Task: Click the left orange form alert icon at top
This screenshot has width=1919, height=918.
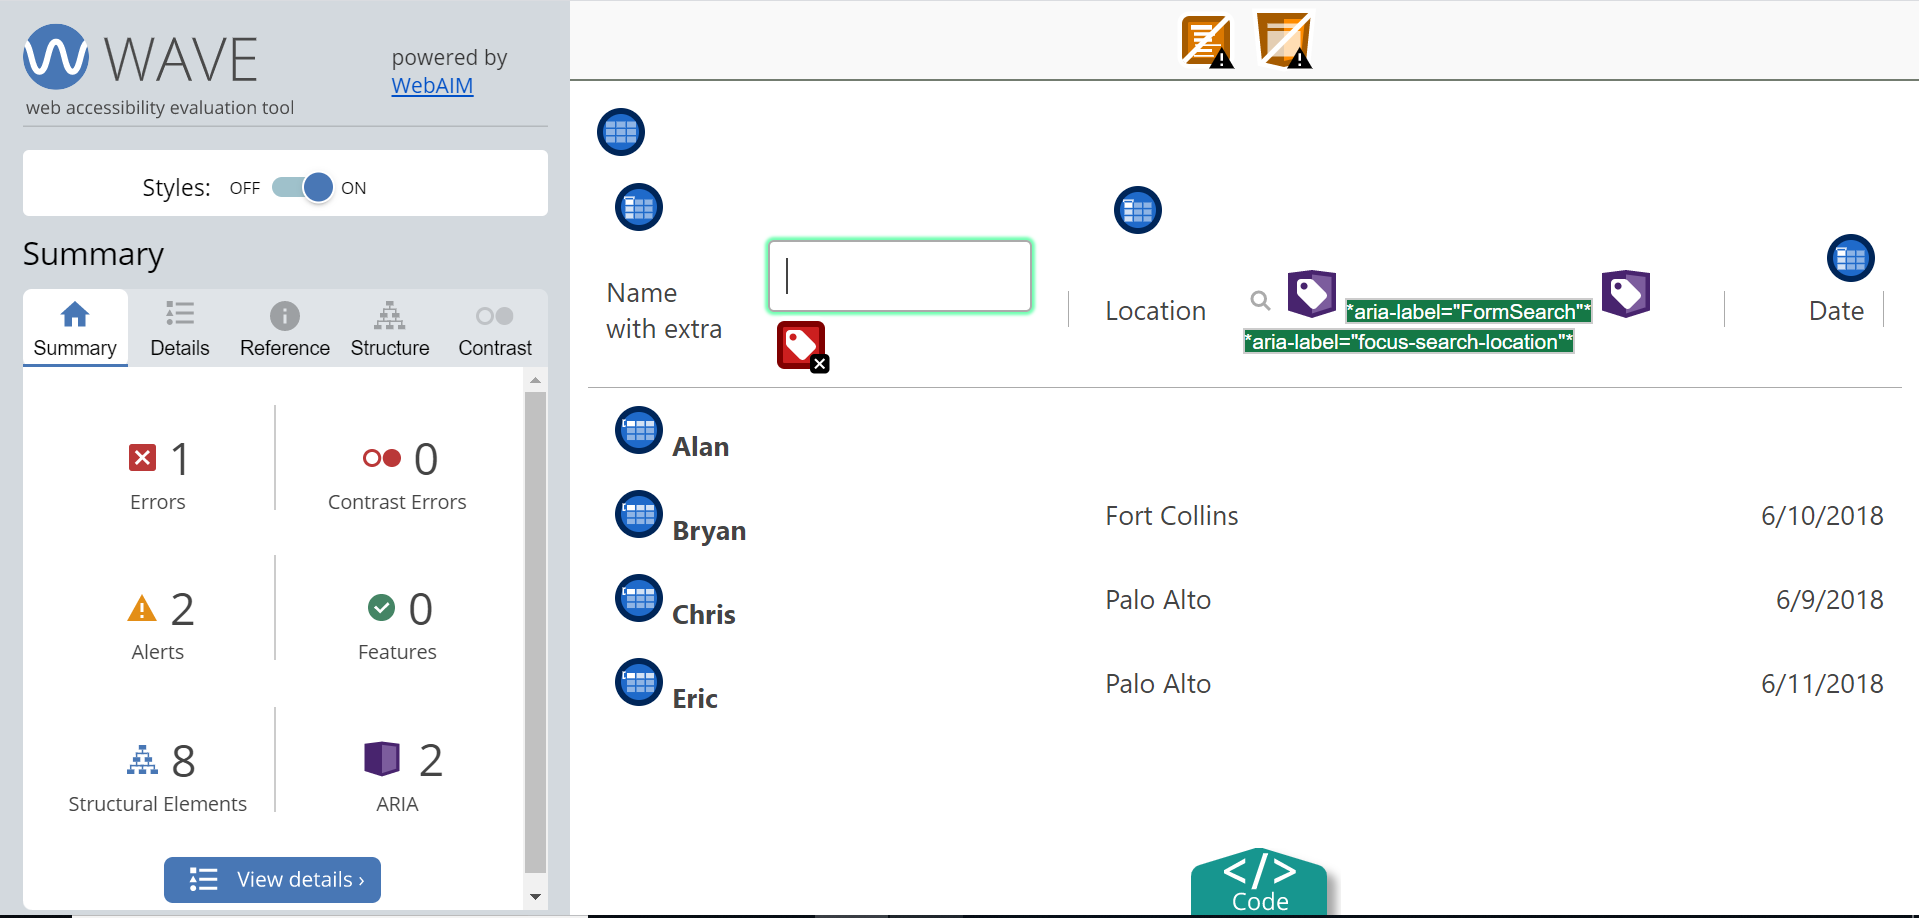Action: pyautogui.click(x=1206, y=41)
